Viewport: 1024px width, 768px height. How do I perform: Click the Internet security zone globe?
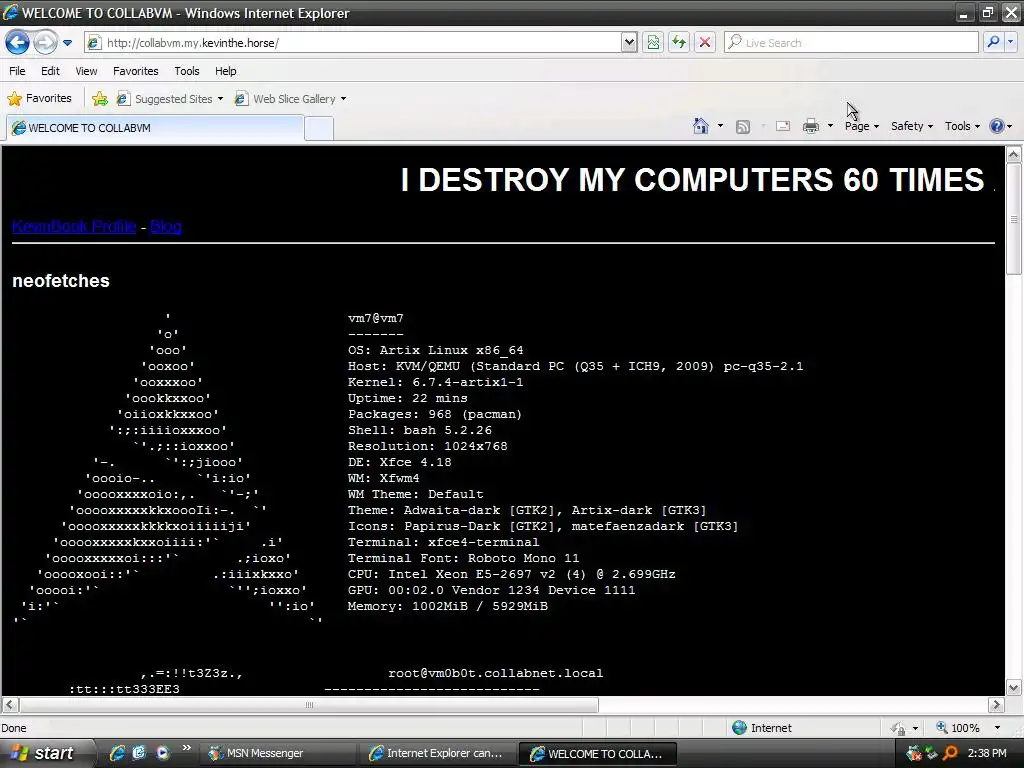coord(739,728)
